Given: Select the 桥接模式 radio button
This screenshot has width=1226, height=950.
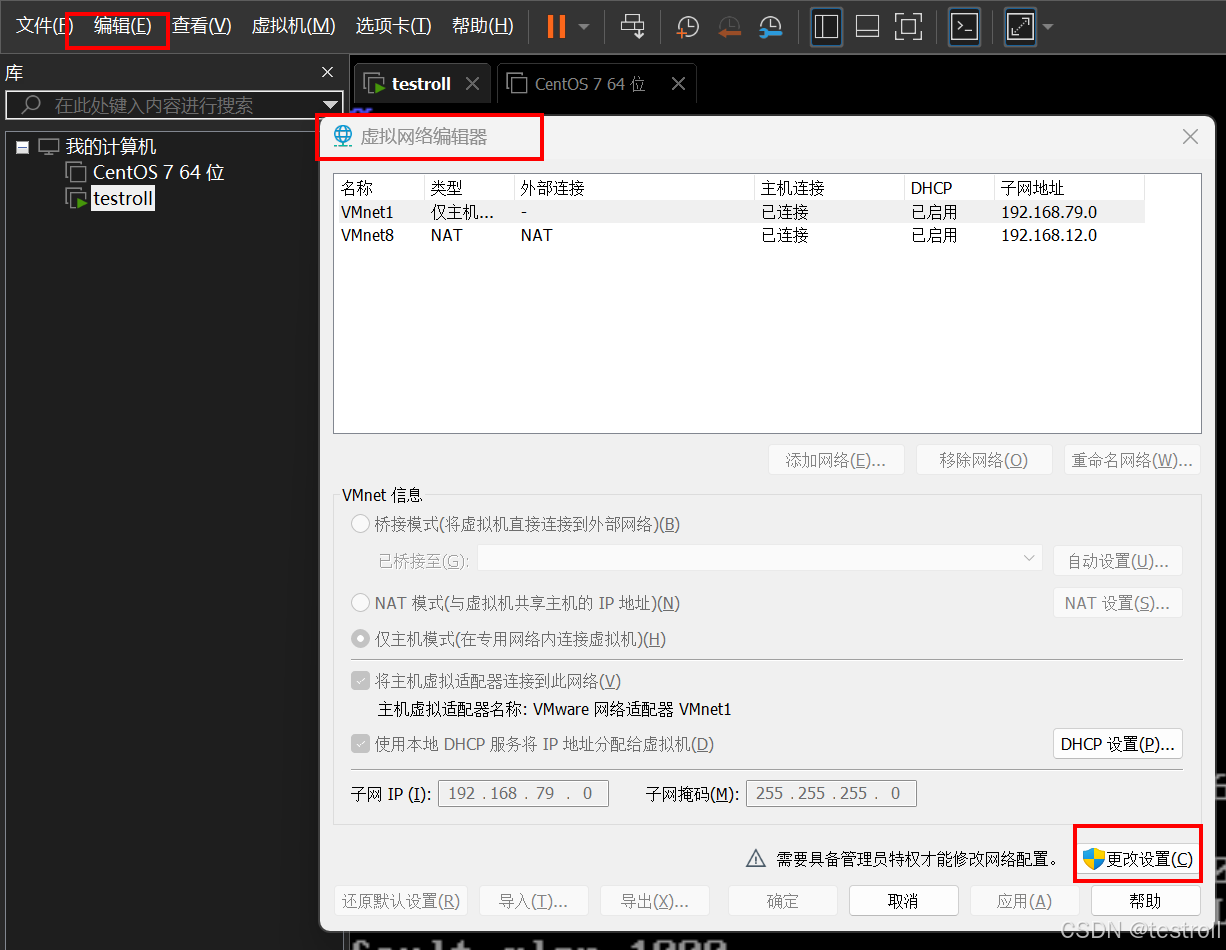Looking at the screenshot, I should [x=360, y=524].
